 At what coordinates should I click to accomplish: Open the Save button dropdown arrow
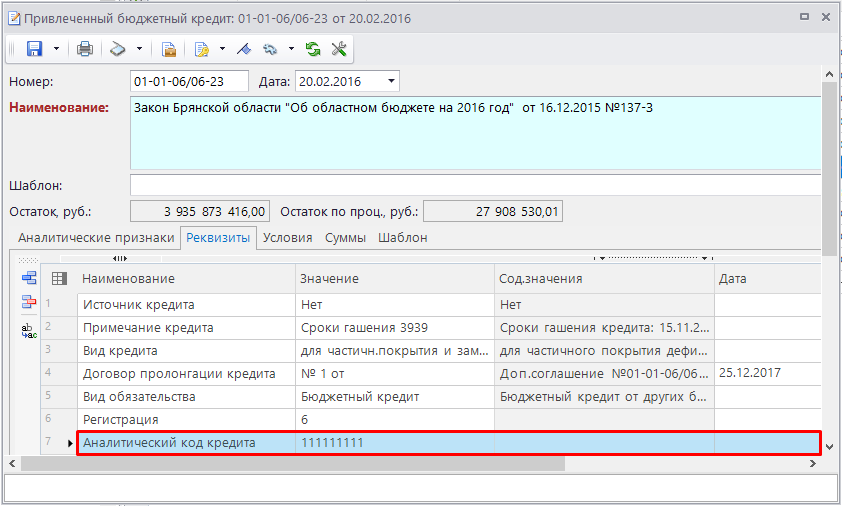pyautogui.click(x=56, y=49)
